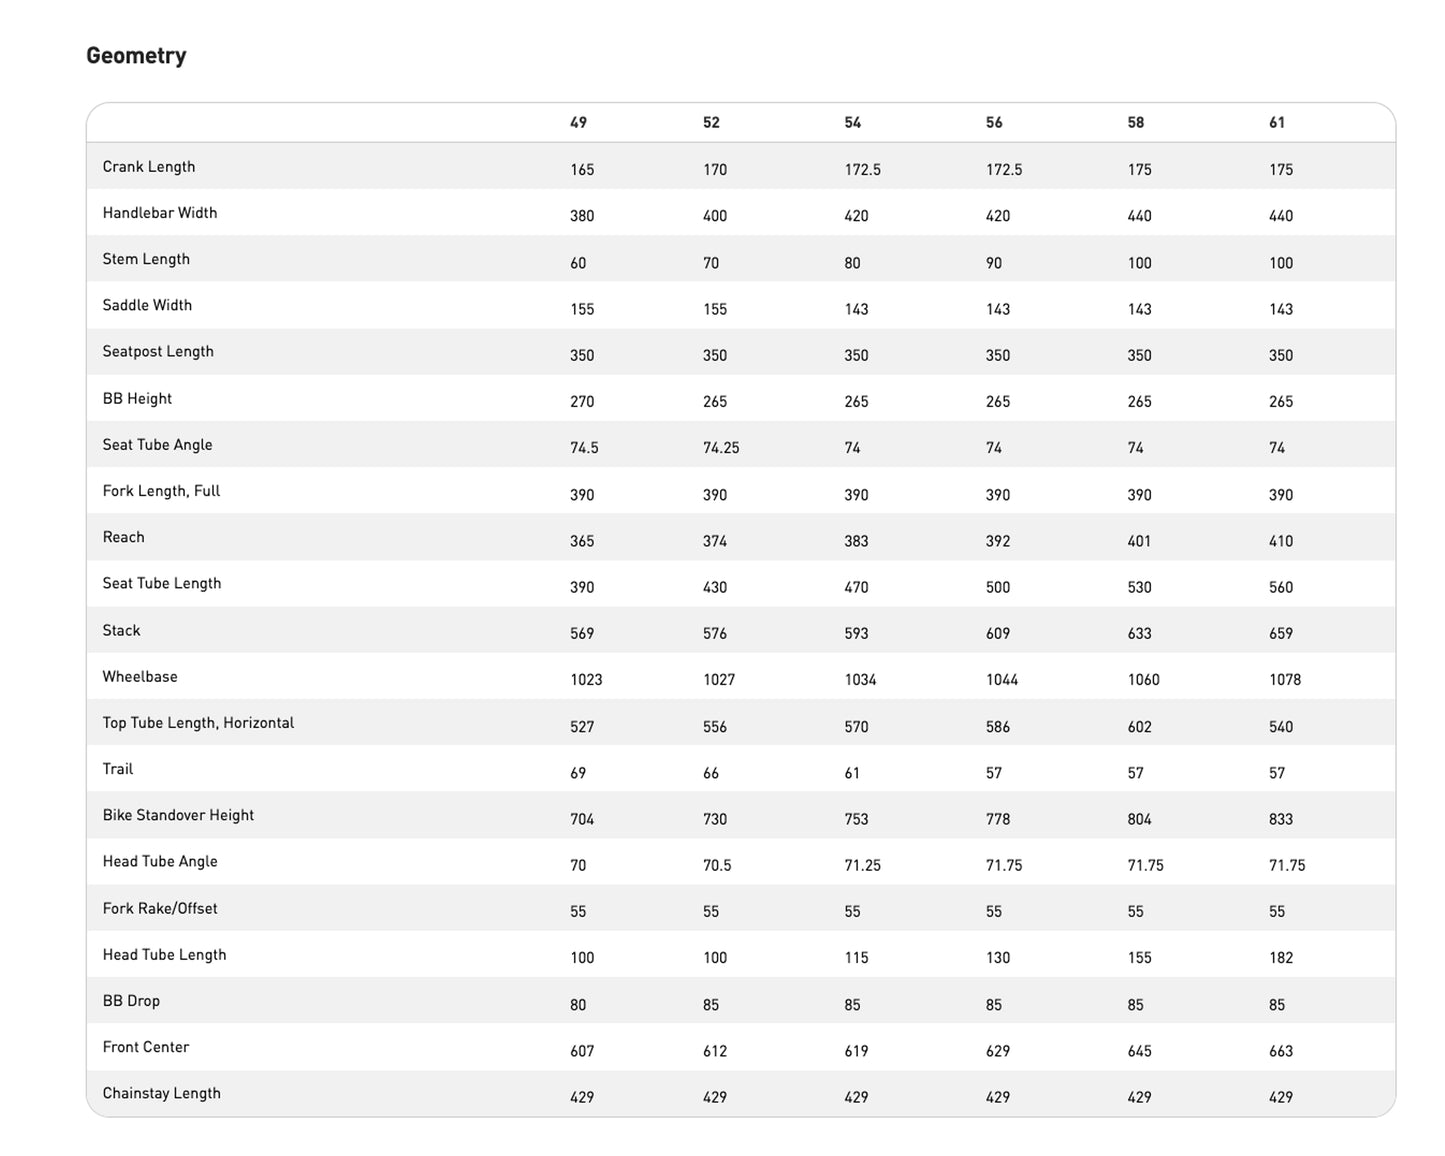Viewport: 1445px width, 1156px height.
Task: Click the size 54 column header
Action: tap(852, 123)
